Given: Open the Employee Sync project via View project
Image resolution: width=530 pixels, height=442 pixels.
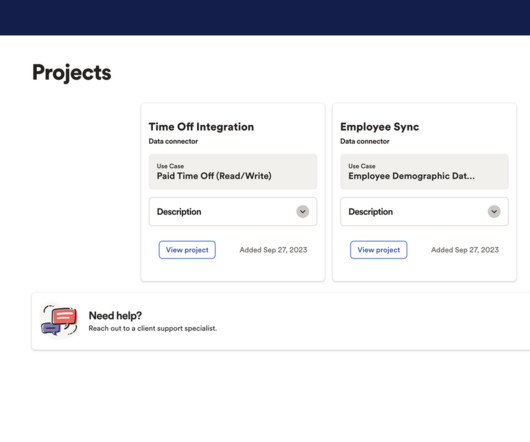Looking at the screenshot, I should click(x=378, y=250).
